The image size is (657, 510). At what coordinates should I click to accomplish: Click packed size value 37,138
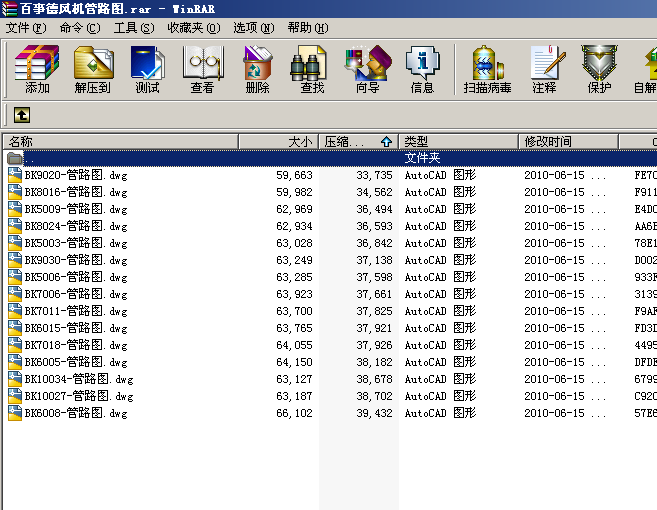pos(374,260)
